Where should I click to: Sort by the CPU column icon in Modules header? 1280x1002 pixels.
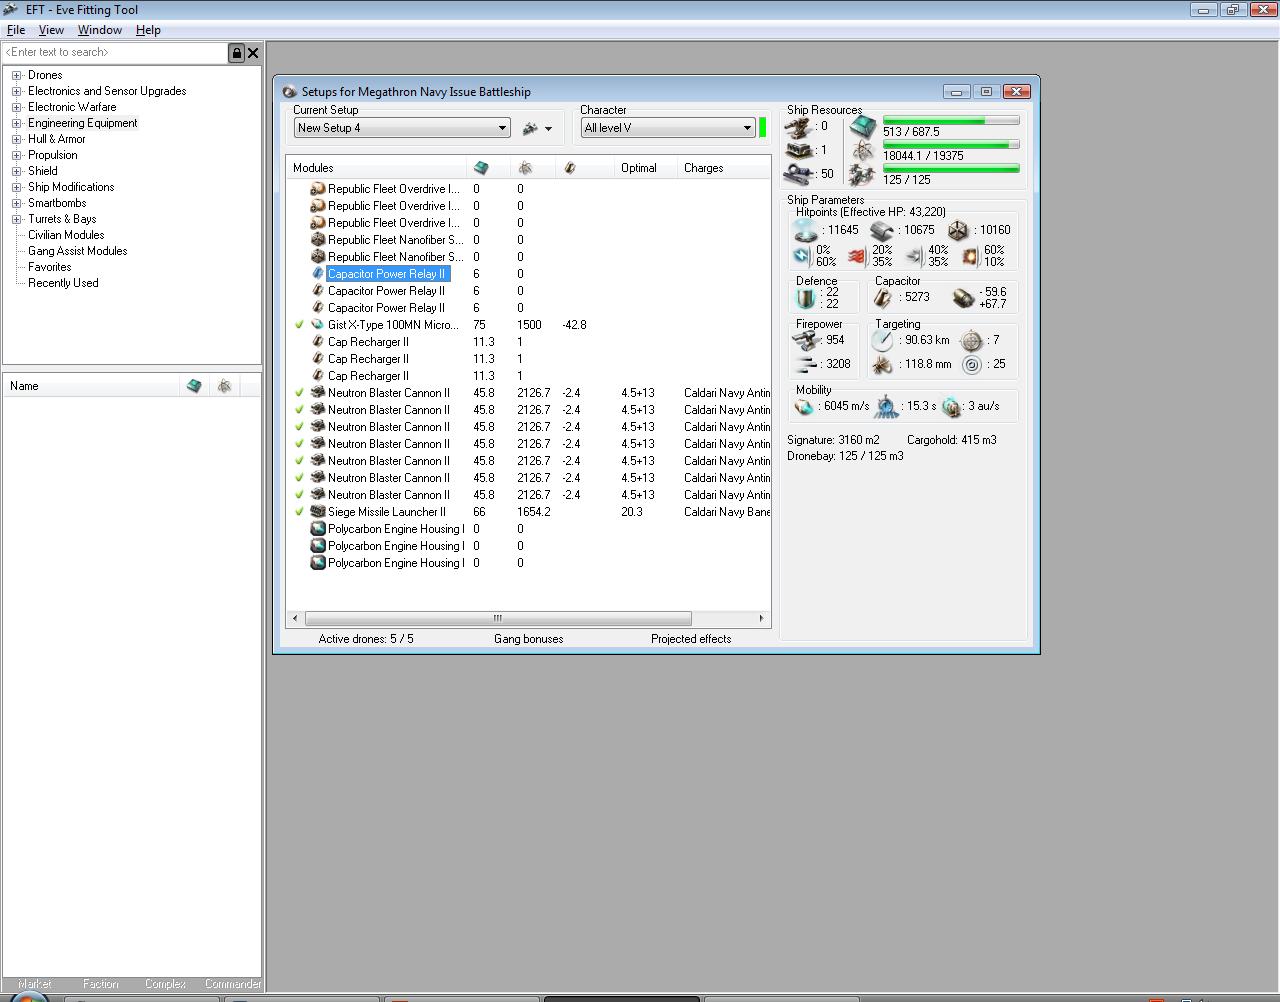pyautogui.click(x=481, y=168)
